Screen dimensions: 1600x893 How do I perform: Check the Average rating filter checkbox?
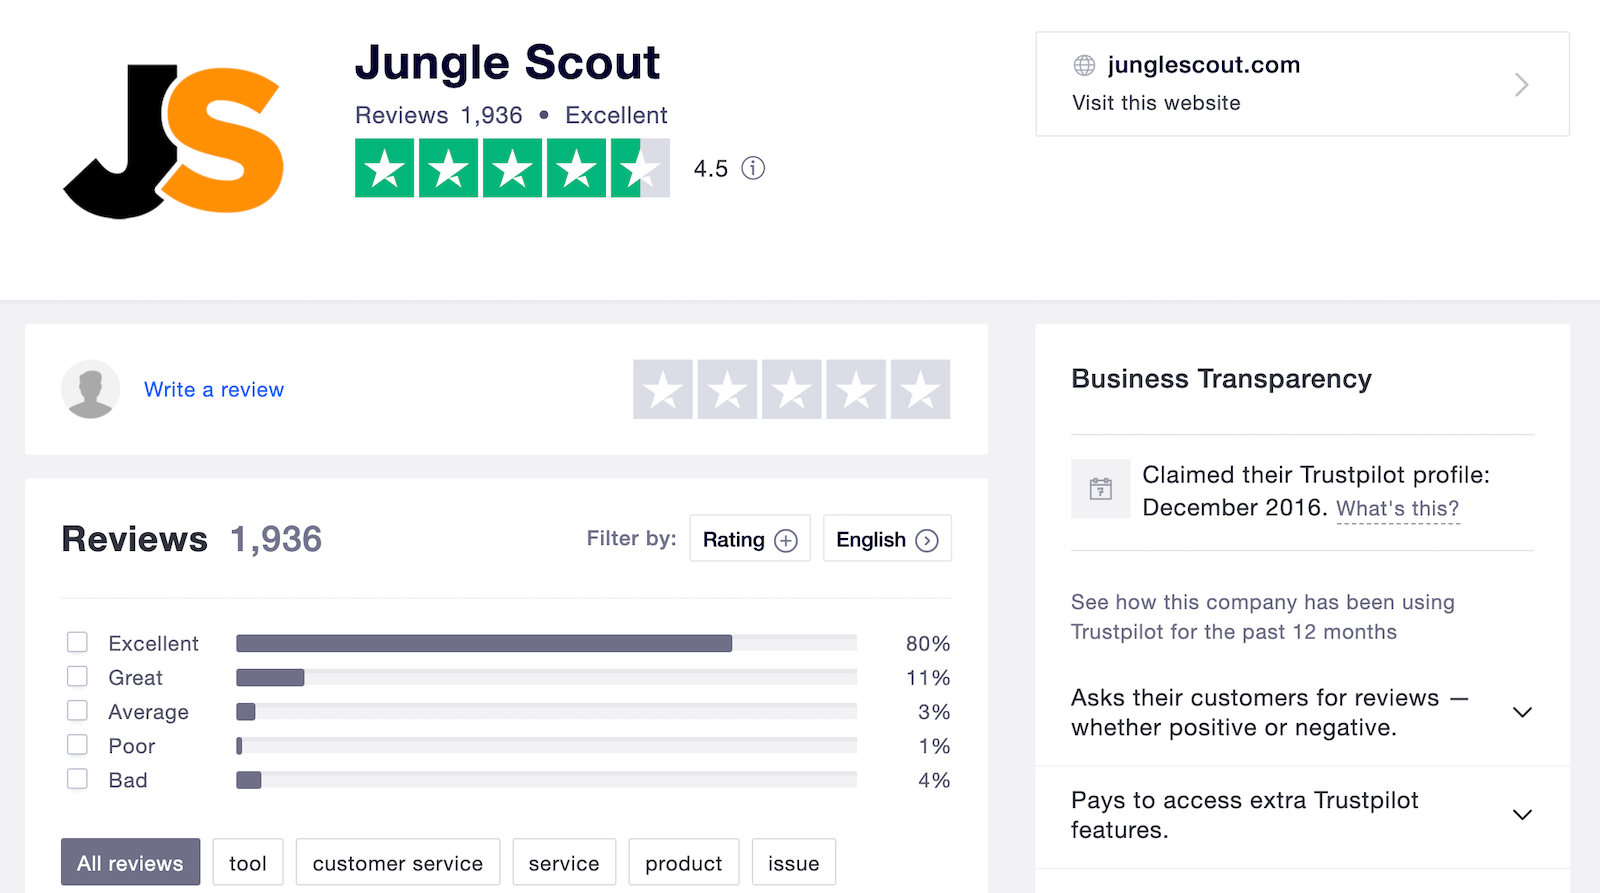pyautogui.click(x=77, y=710)
